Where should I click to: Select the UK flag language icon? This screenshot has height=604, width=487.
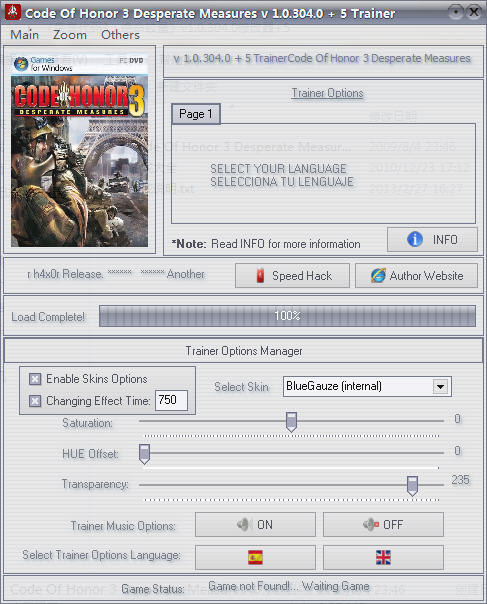click(383, 557)
